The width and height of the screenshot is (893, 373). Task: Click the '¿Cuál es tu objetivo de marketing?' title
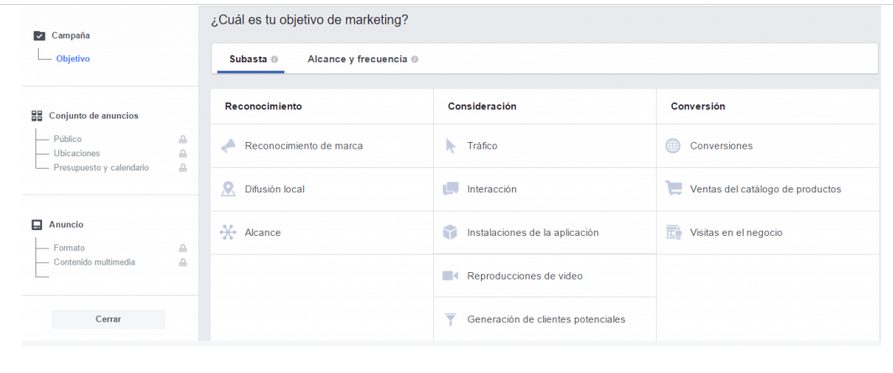point(309,20)
